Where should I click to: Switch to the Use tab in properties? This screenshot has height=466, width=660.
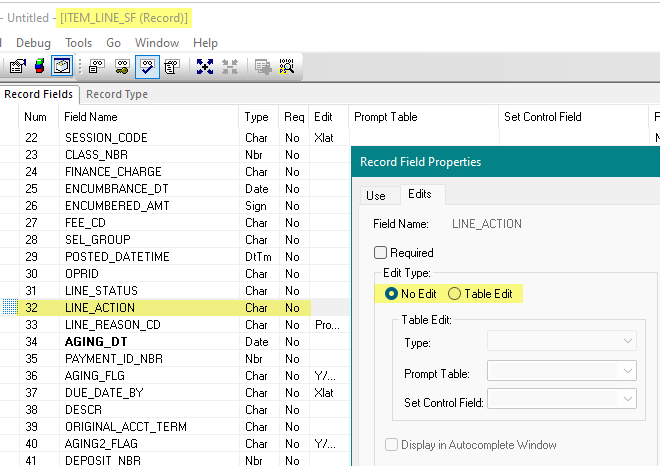(x=376, y=195)
